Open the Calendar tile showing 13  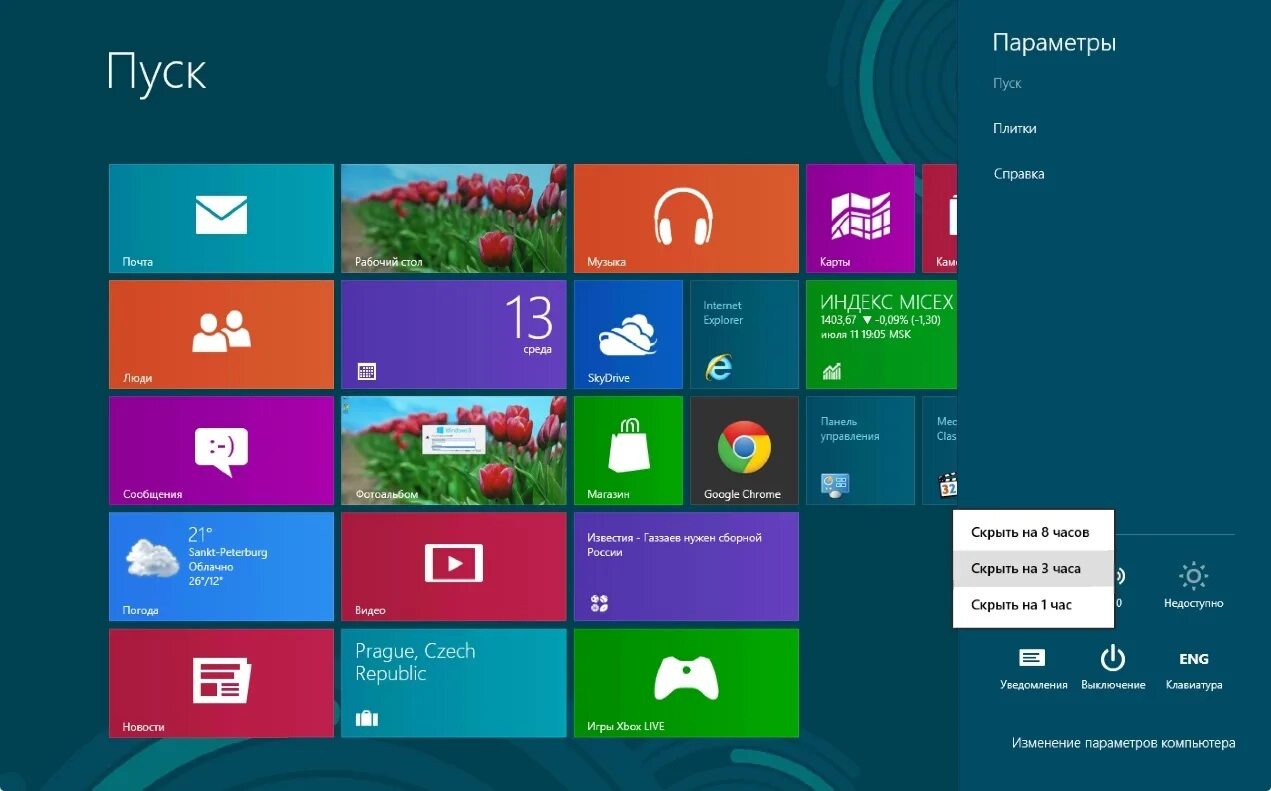click(453, 334)
